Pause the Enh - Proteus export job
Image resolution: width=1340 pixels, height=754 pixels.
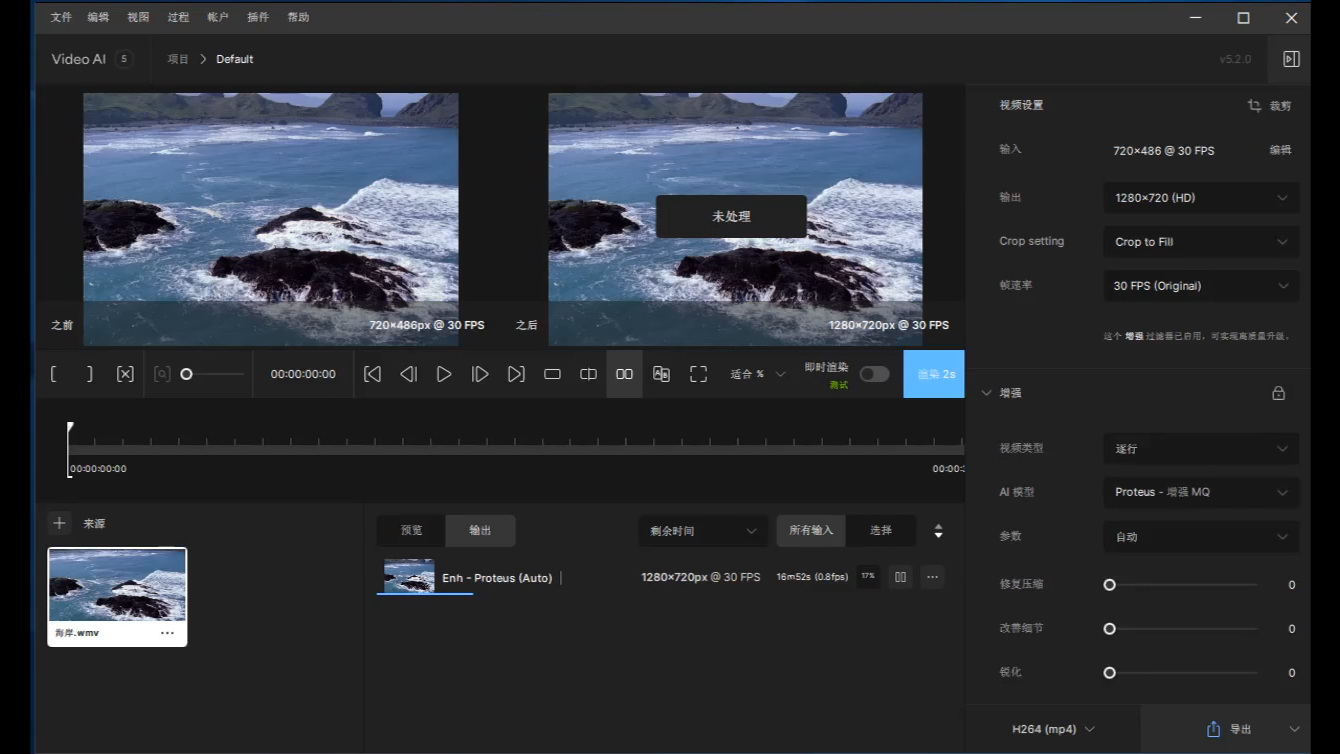coord(900,577)
